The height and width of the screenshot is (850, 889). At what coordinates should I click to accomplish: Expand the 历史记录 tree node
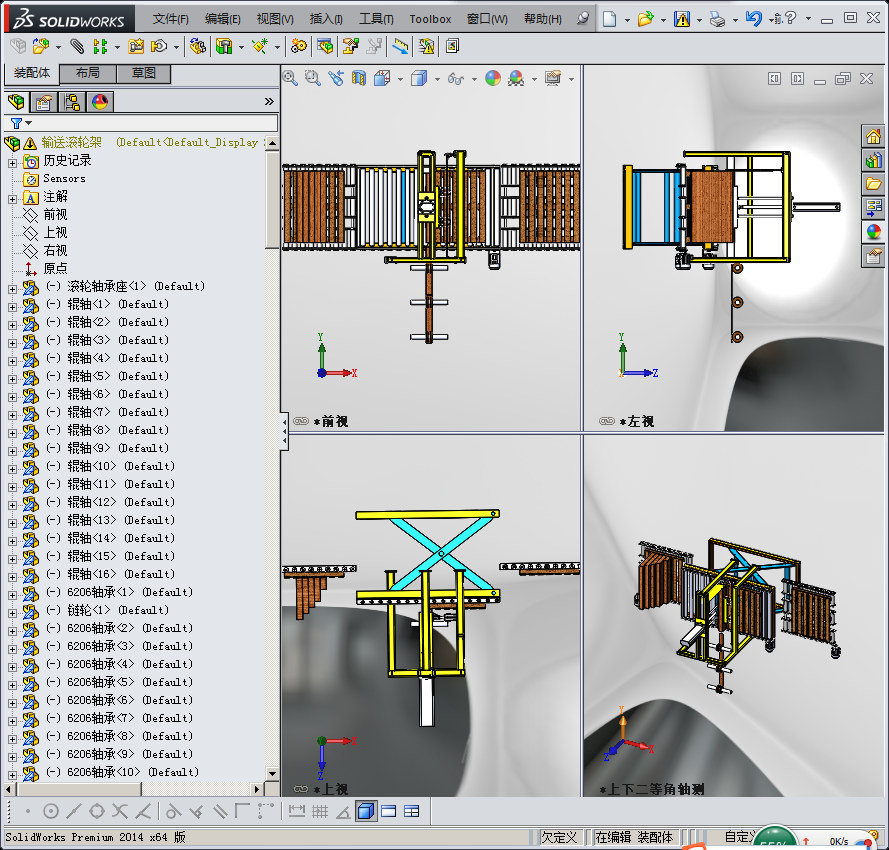click(13, 161)
